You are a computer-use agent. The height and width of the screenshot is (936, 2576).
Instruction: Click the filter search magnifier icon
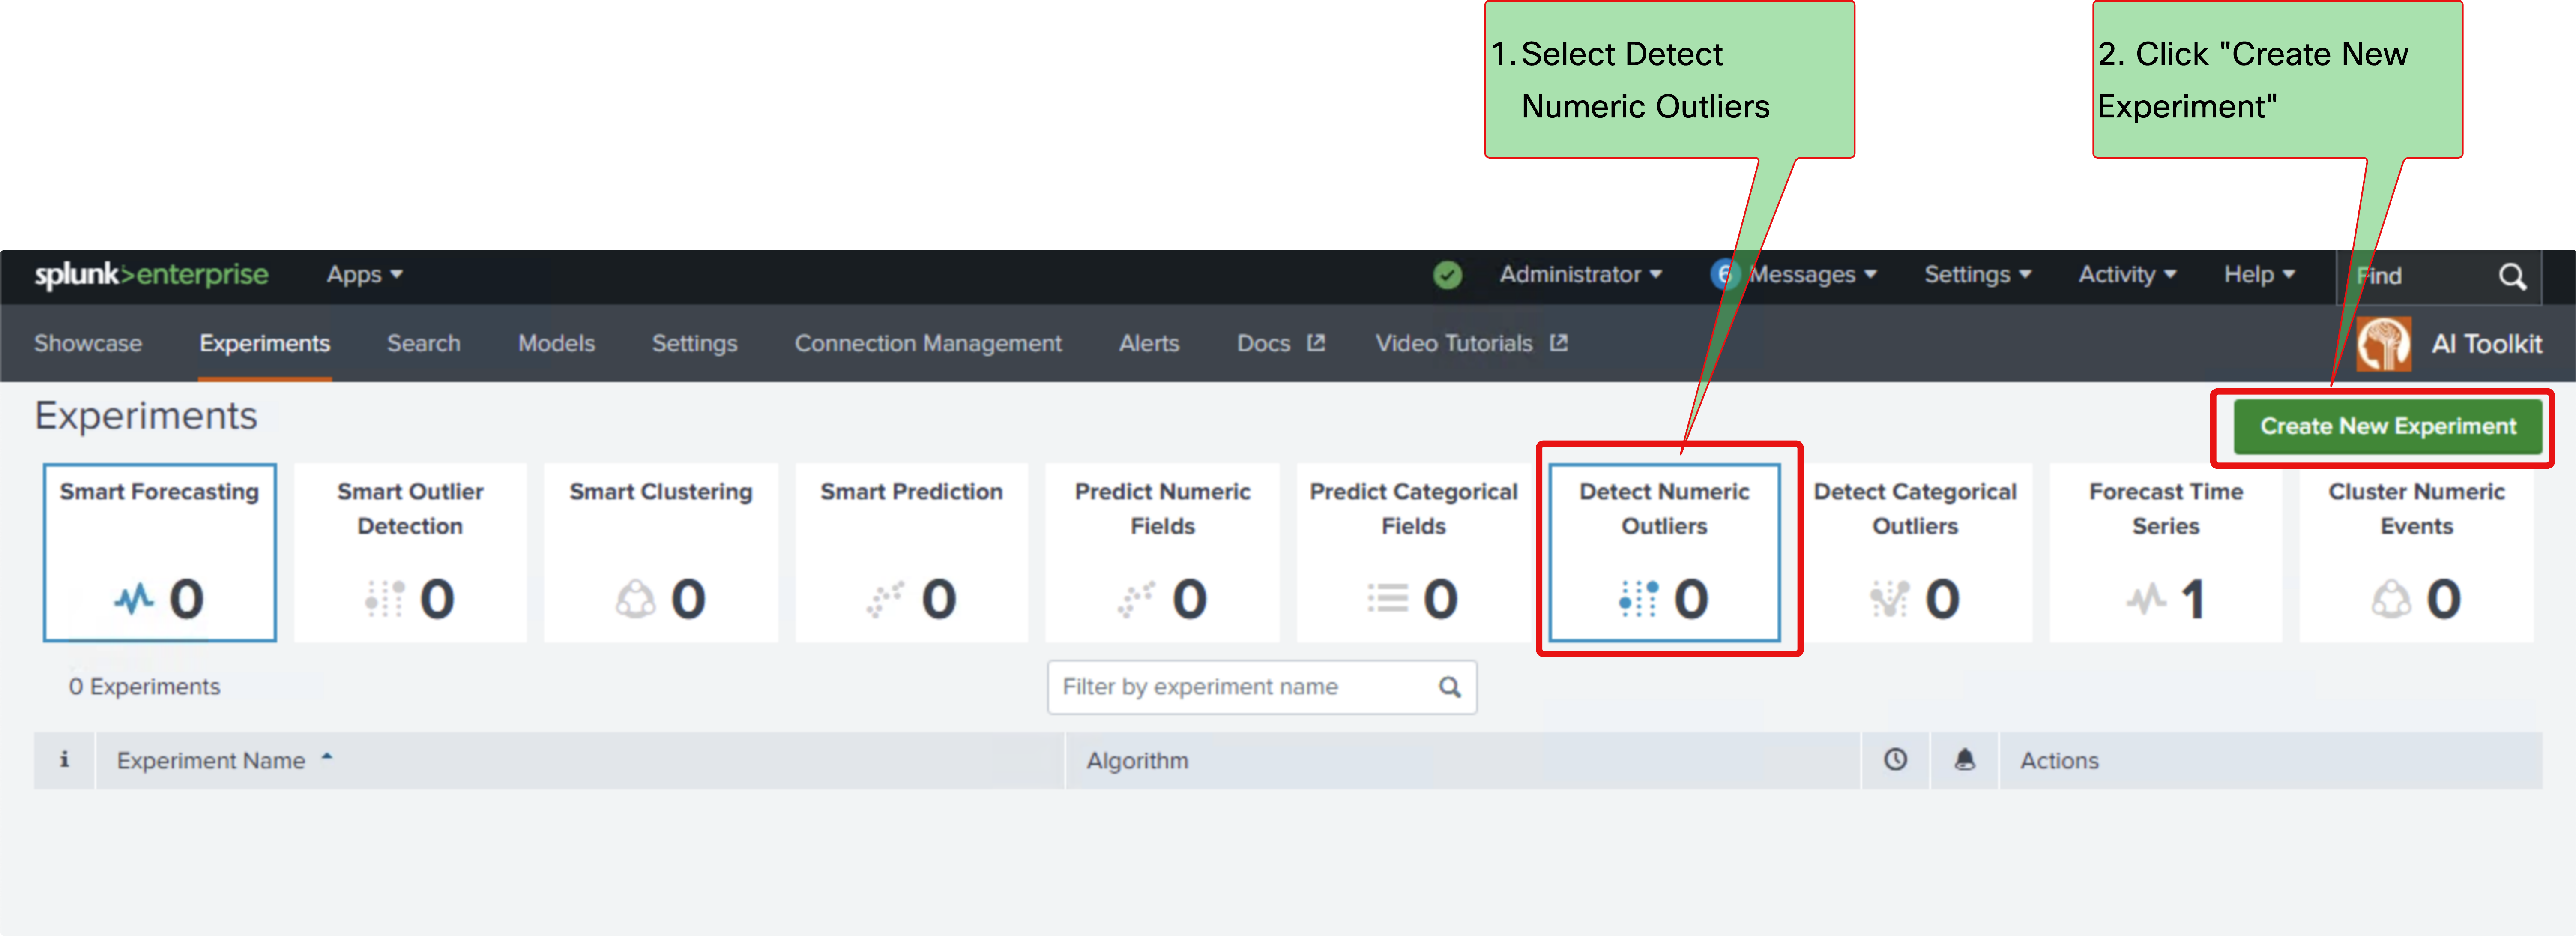click(x=1450, y=687)
